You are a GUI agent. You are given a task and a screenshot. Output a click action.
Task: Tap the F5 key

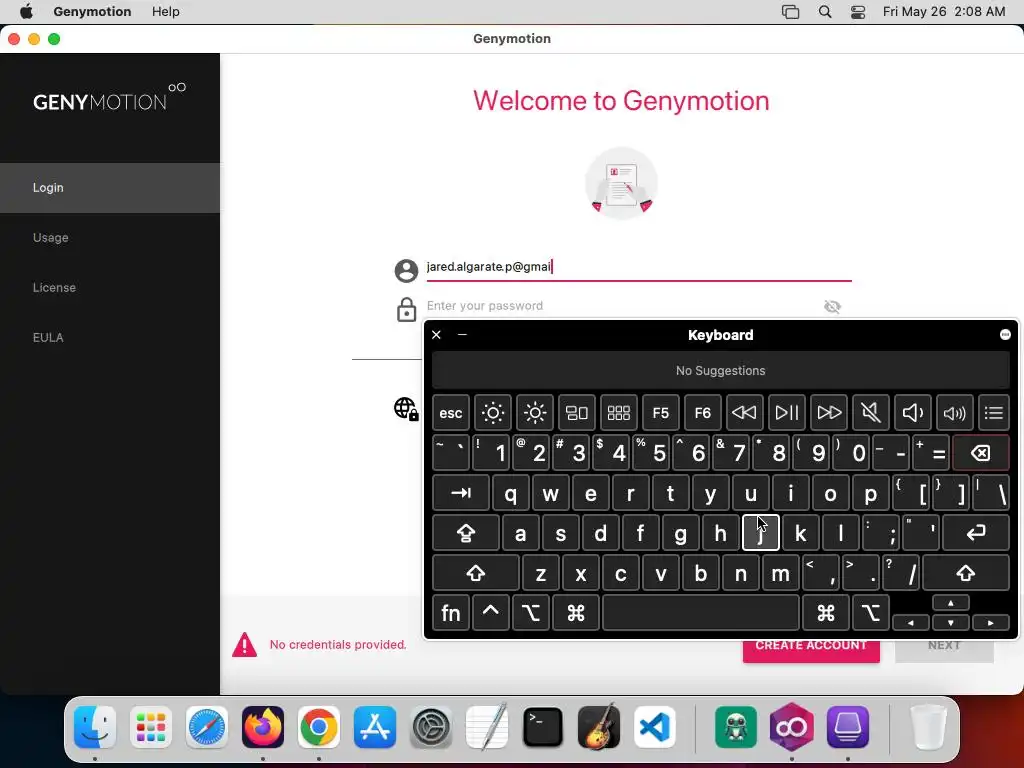point(660,413)
